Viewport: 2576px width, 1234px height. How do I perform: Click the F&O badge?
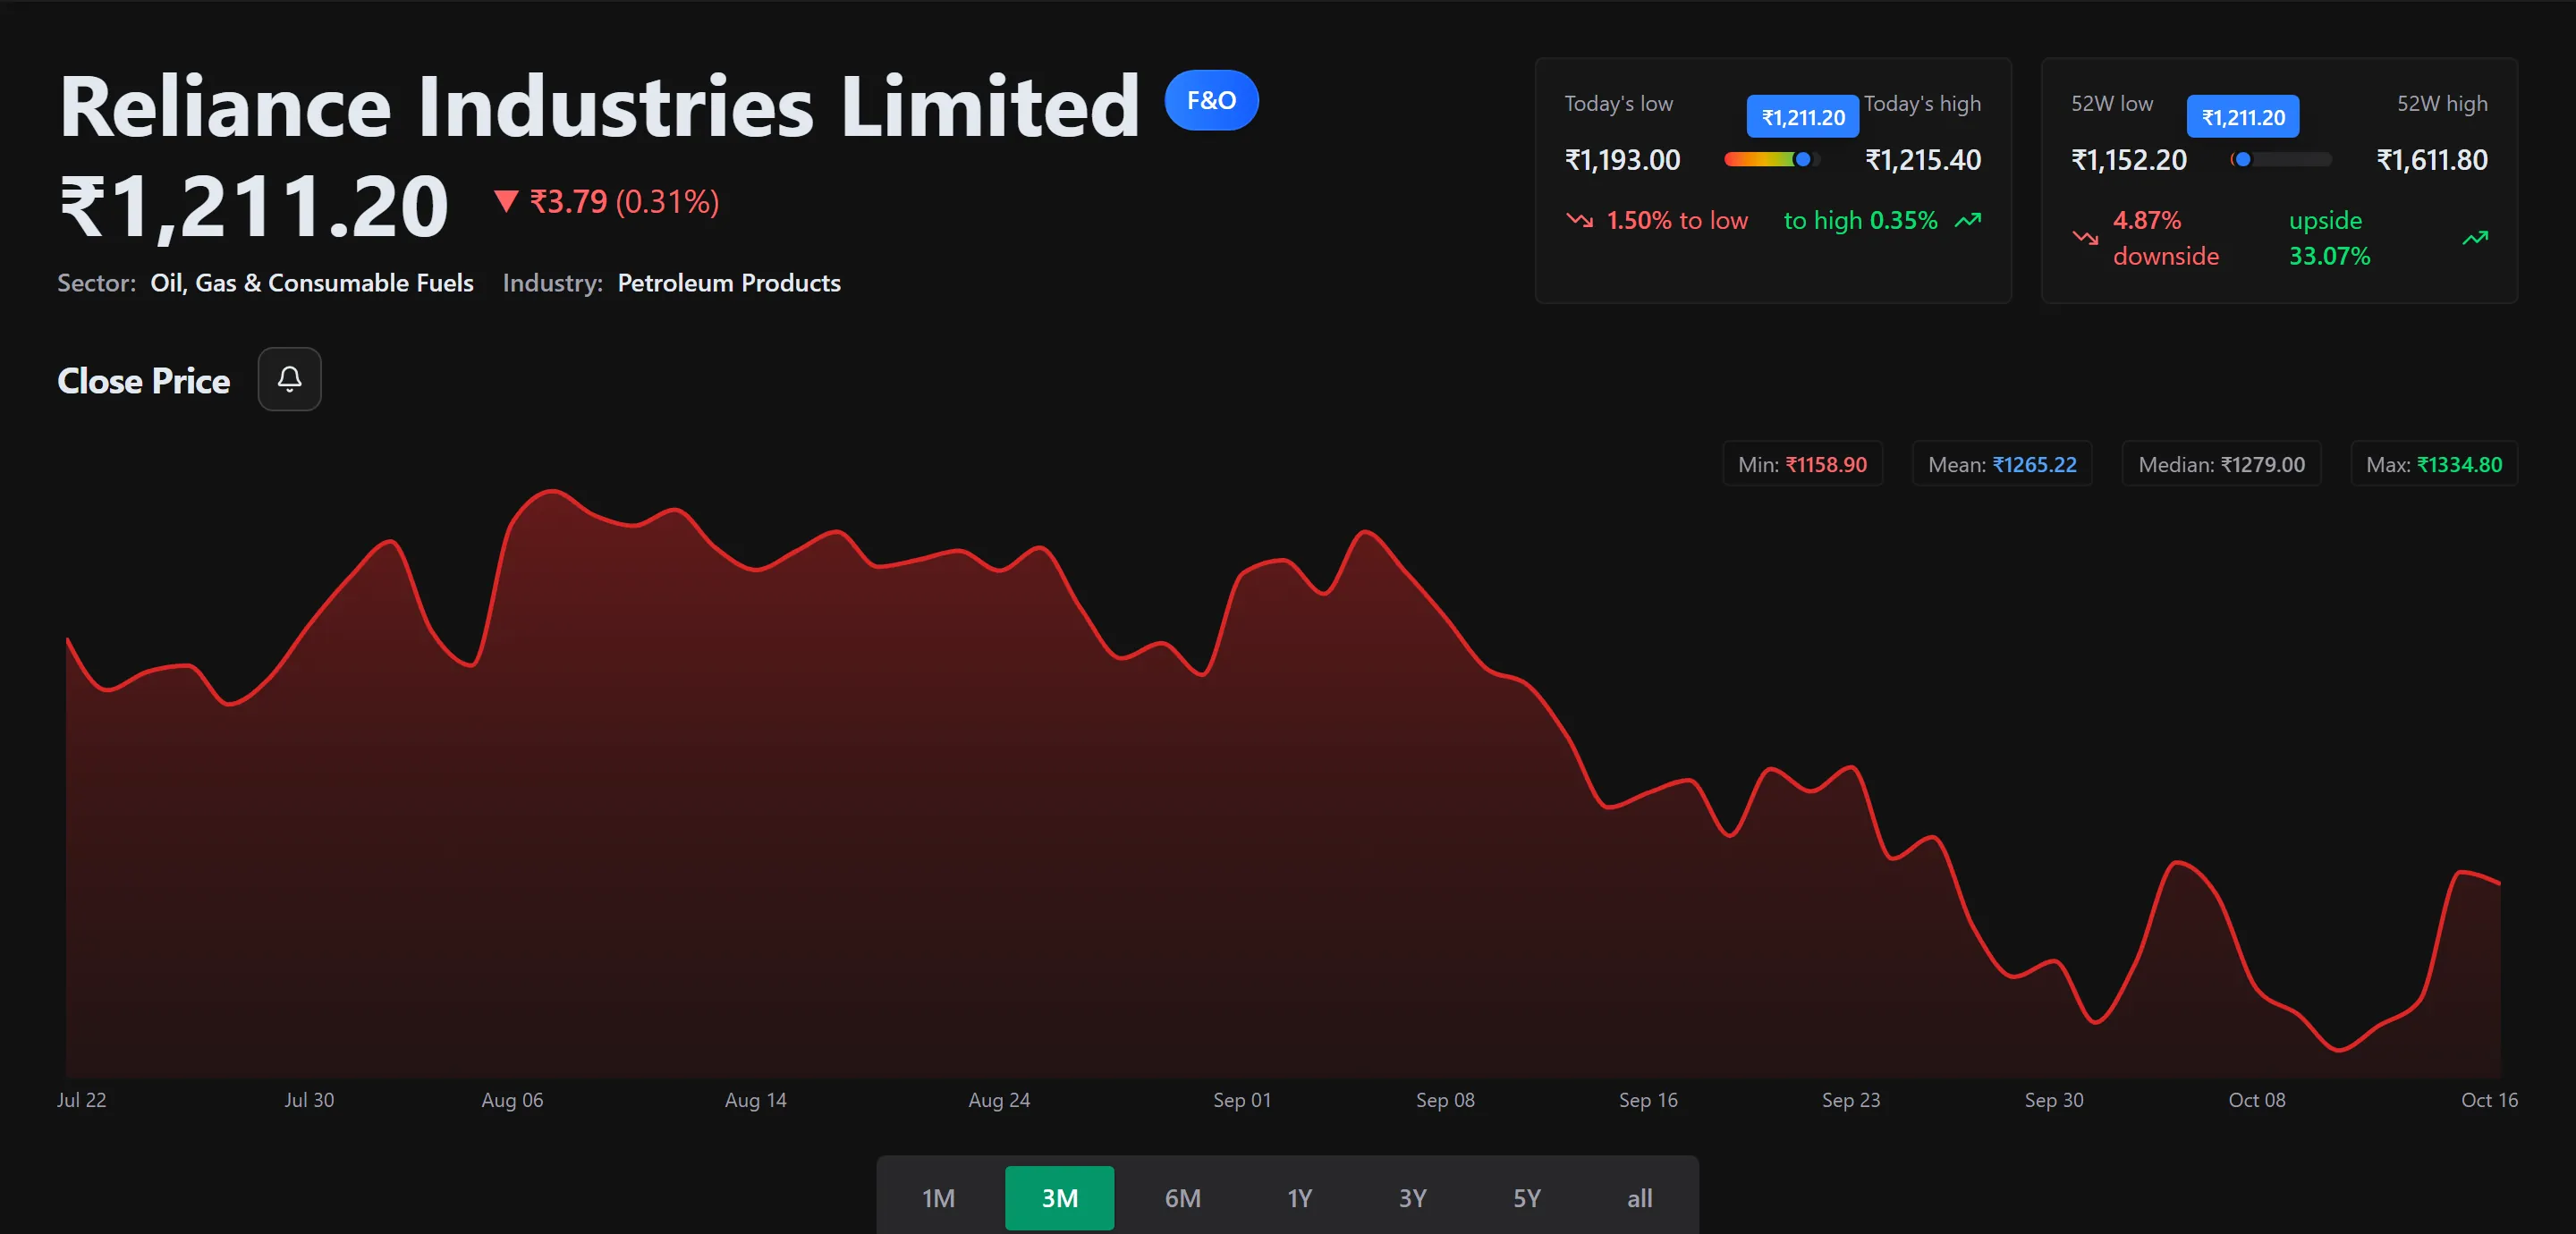point(1211,100)
